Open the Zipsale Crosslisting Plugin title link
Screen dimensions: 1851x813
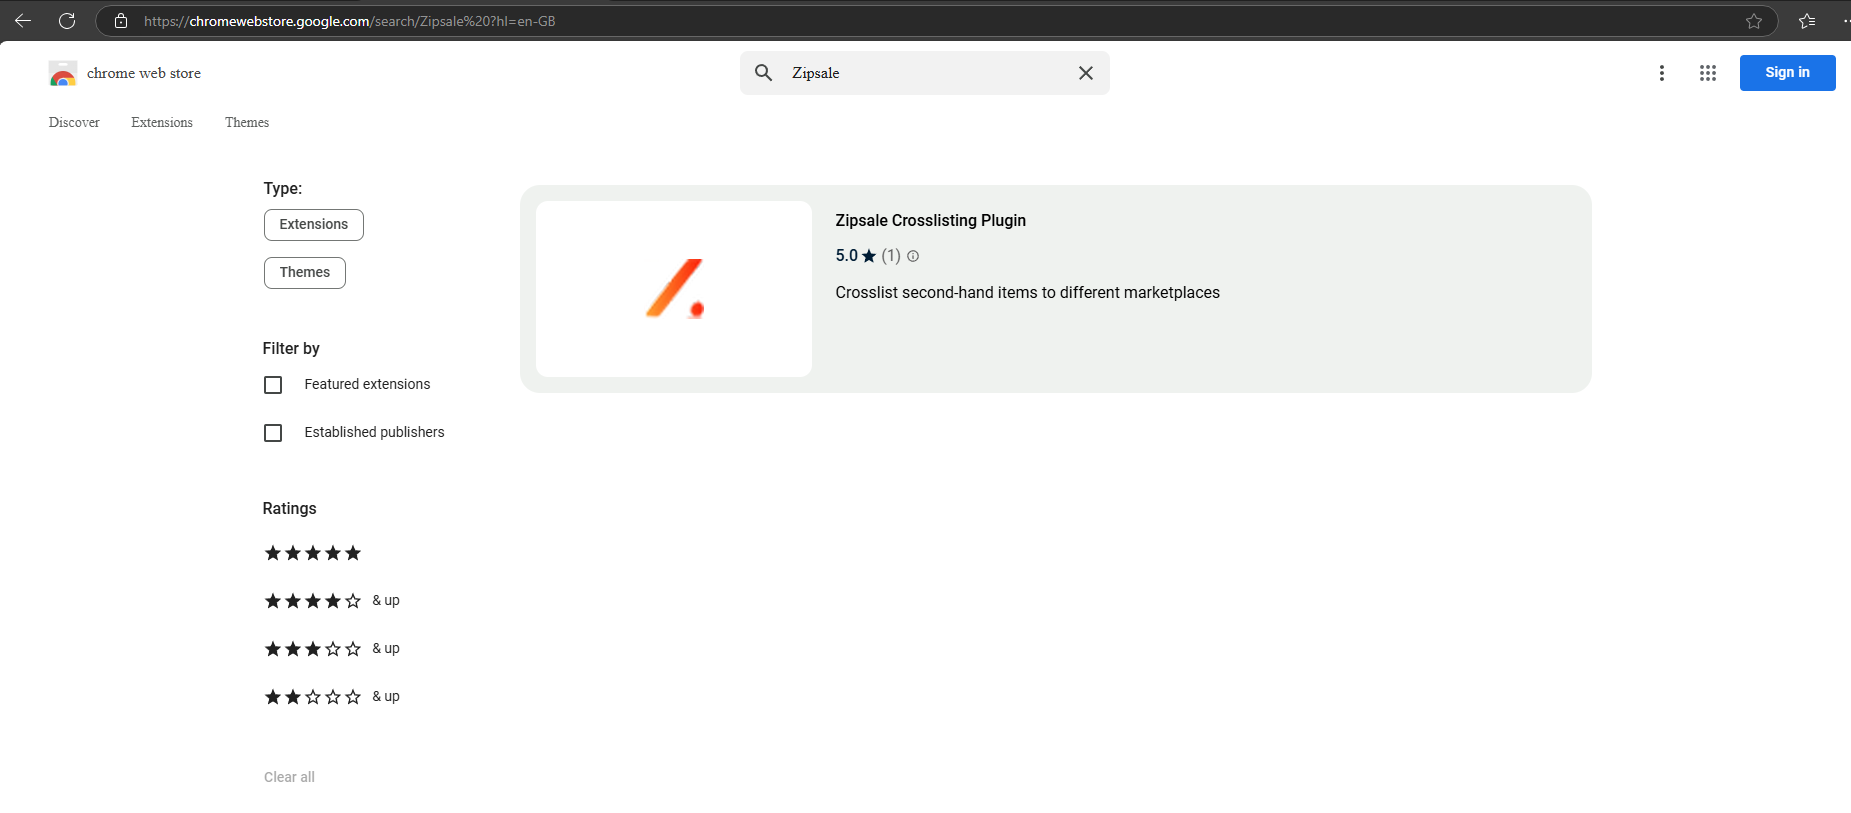pyautogui.click(x=931, y=221)
